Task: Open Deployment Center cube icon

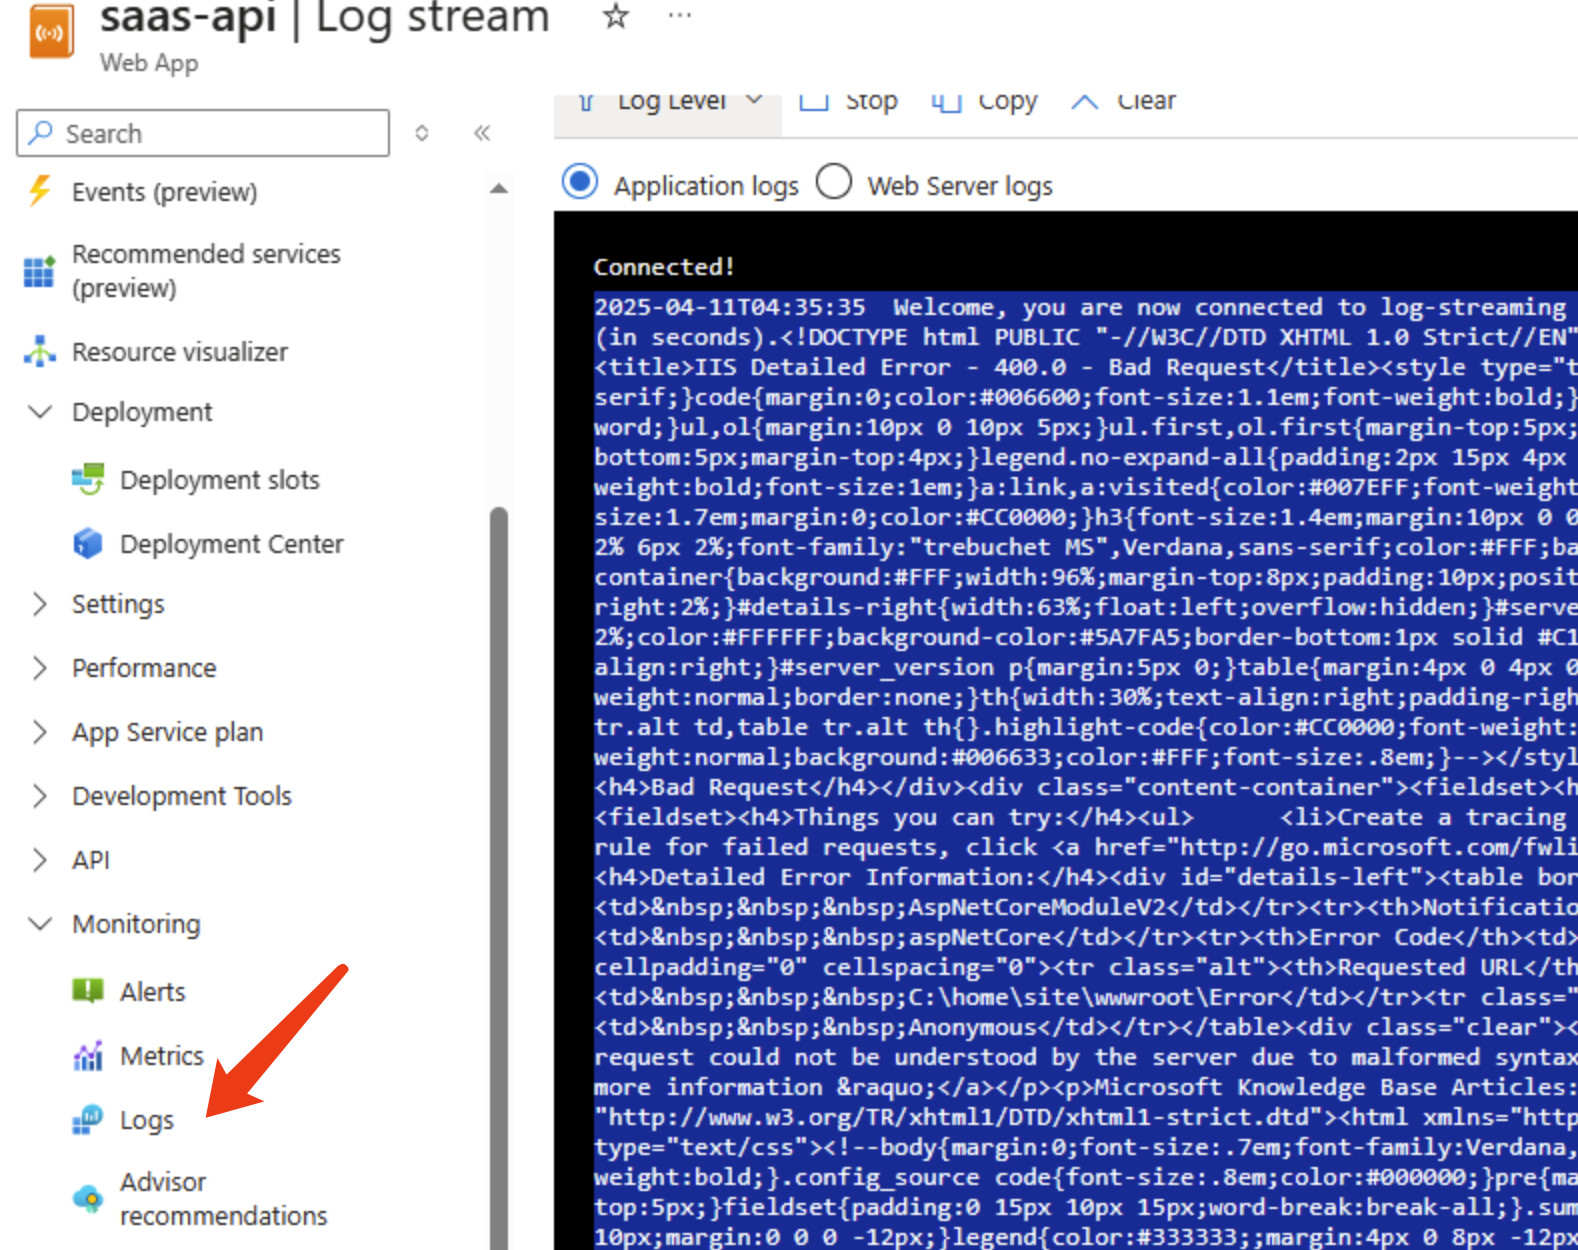Action: click(88, 544)
